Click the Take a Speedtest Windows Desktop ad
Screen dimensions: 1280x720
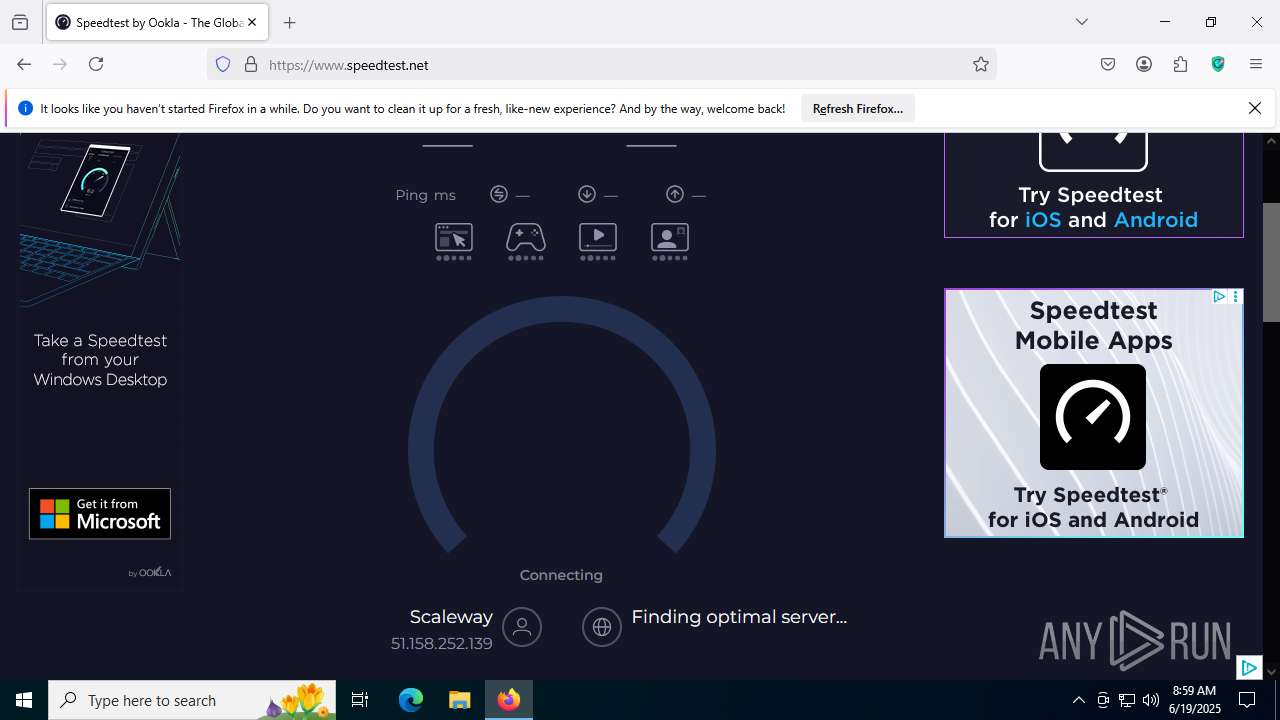[100, 360]
